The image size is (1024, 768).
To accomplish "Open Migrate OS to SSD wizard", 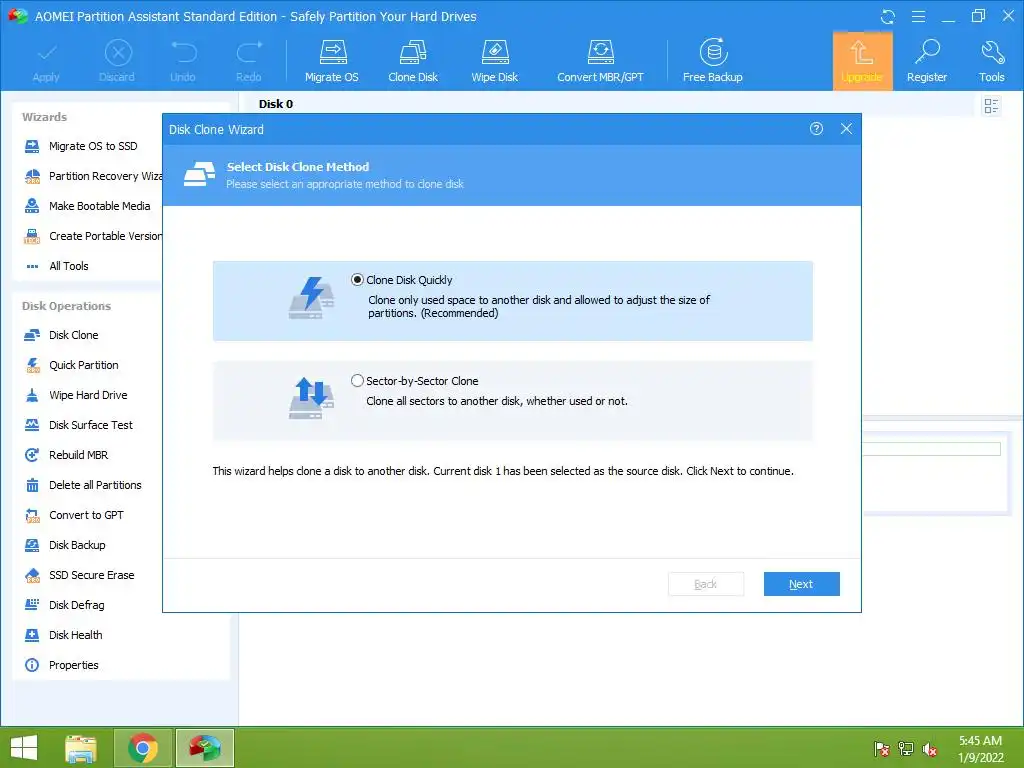I will 93,146.
